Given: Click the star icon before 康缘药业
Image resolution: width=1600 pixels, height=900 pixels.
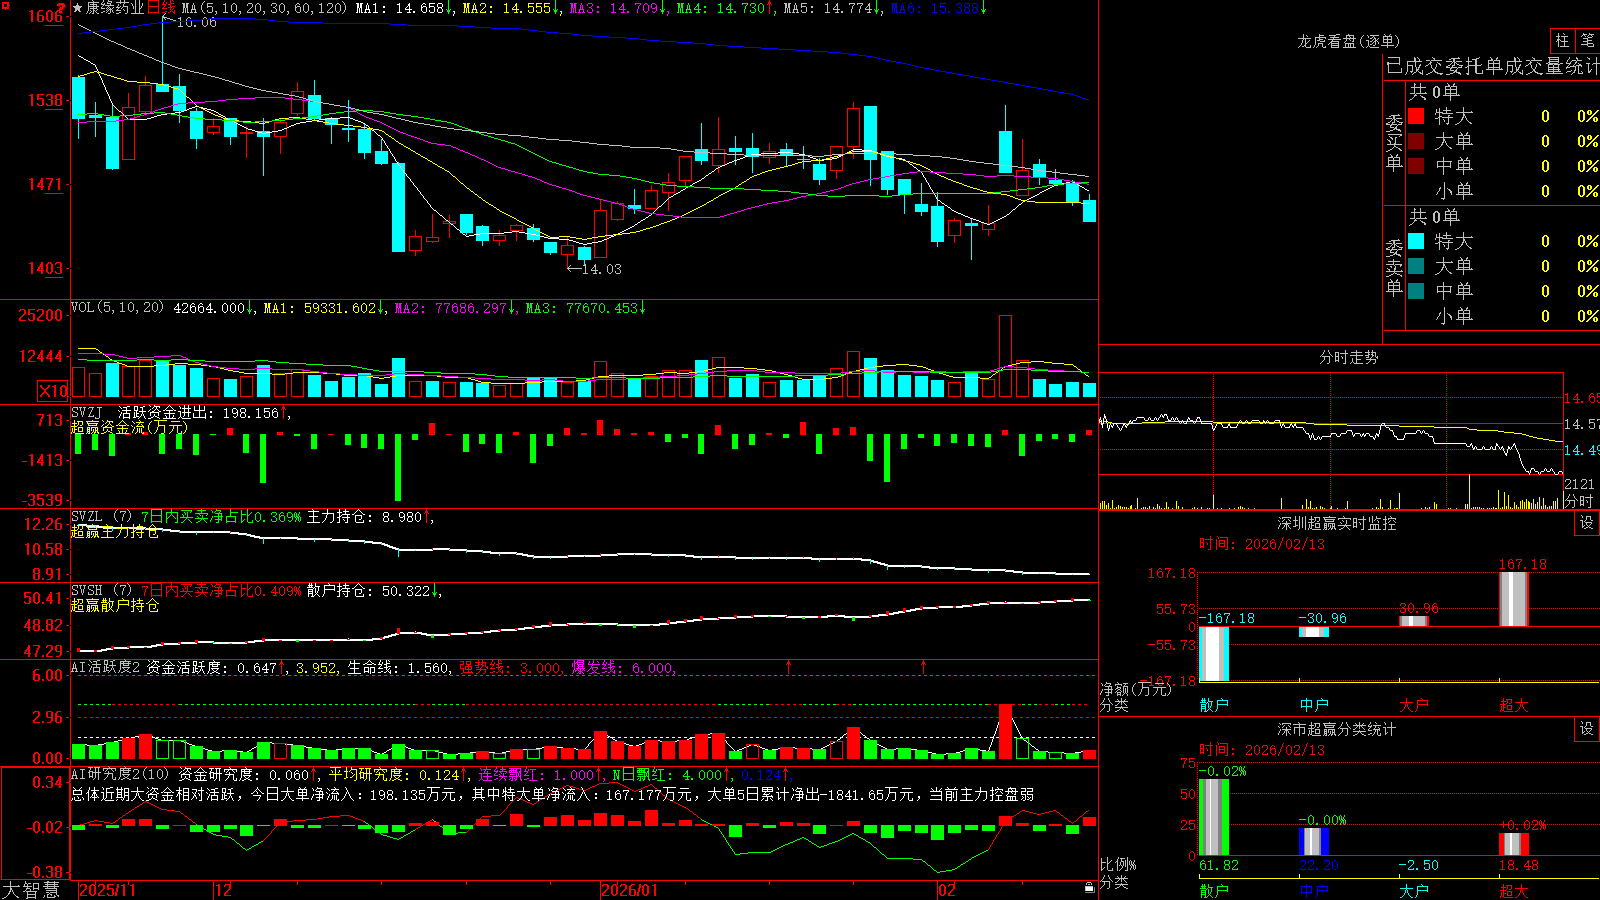Looking at the screenshot, I should (77, 8).
